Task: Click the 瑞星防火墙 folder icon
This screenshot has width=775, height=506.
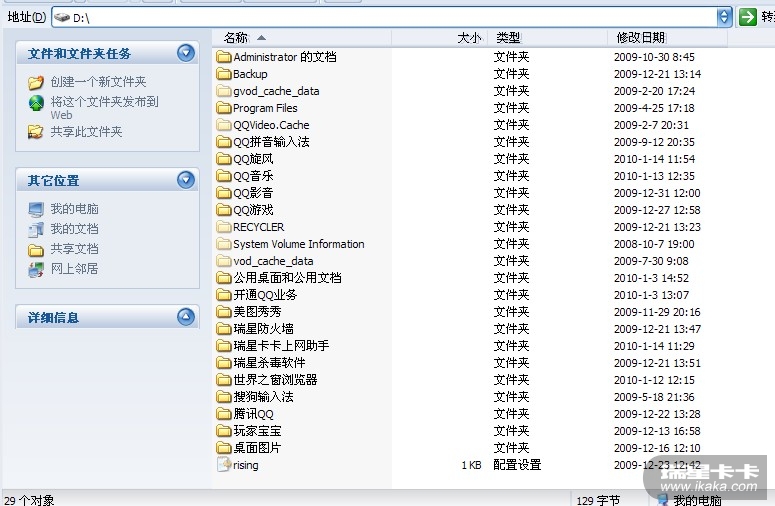Action: pos(224,329)
